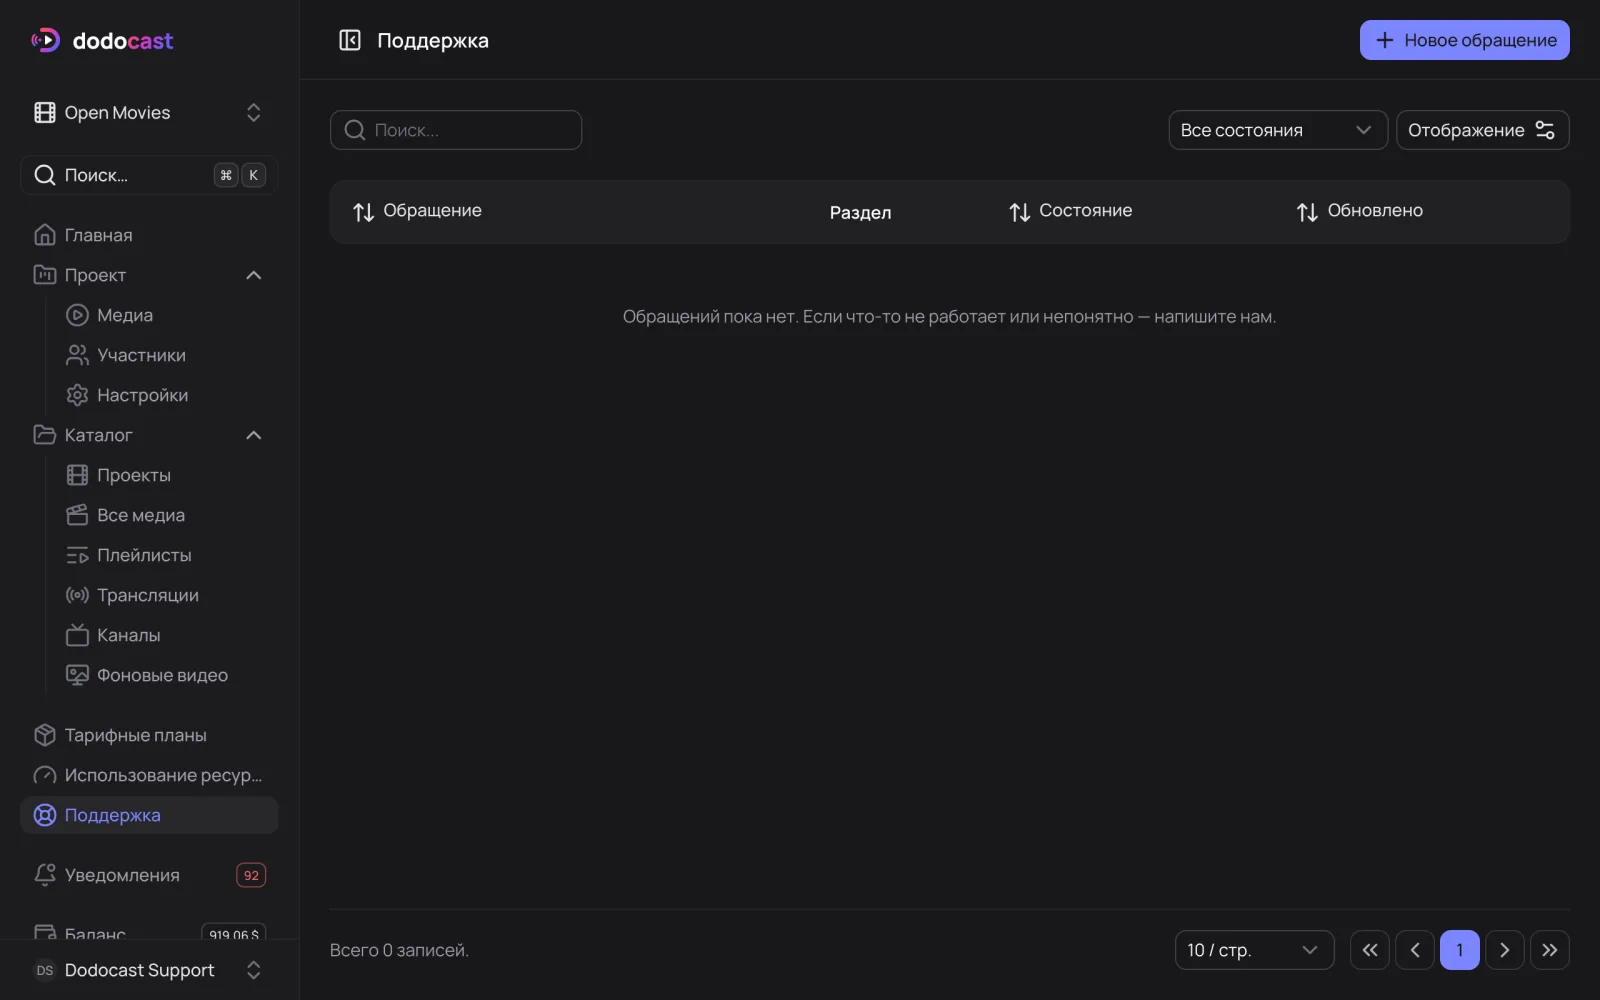Go to the first page
The image size is (1600, 1000).
1370,950
